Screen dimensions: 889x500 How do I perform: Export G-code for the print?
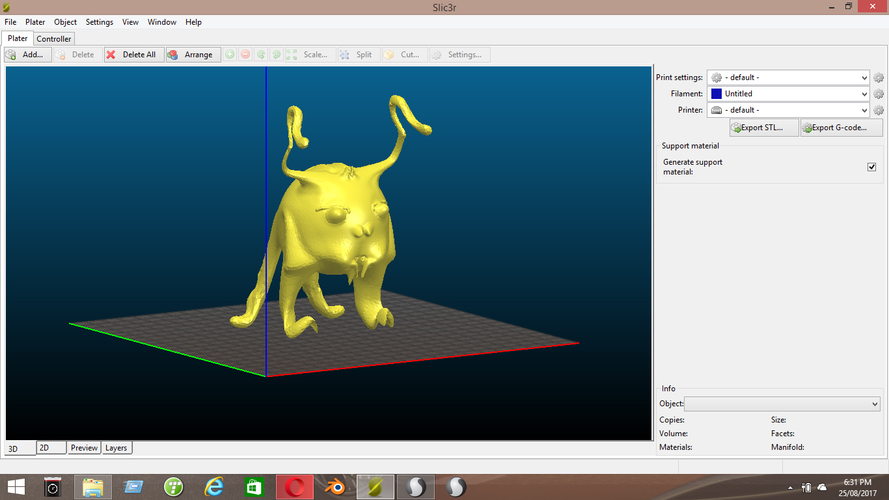tap(841, 128)
